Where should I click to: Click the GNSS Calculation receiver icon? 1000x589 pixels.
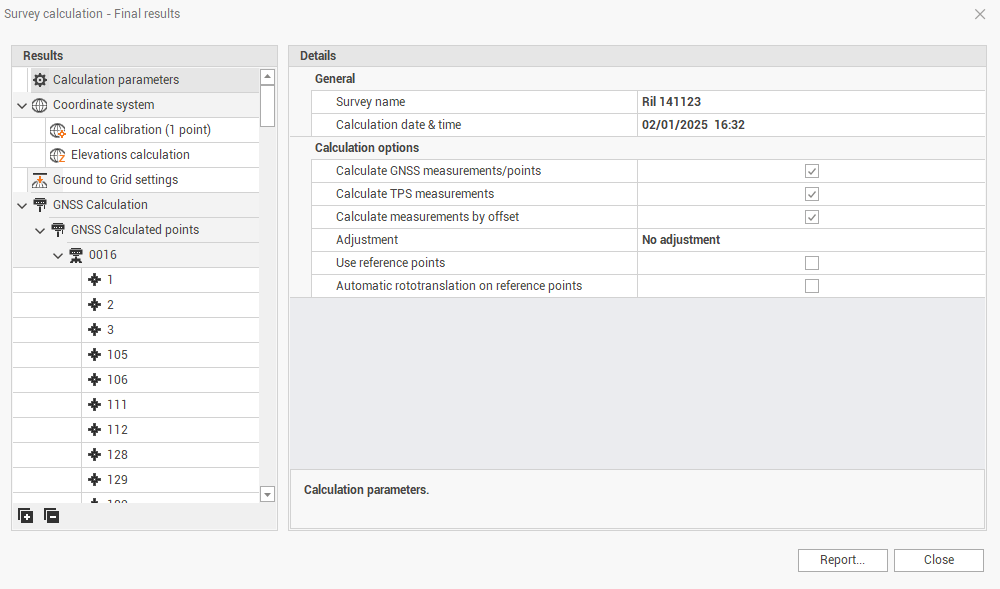point(40,205)
